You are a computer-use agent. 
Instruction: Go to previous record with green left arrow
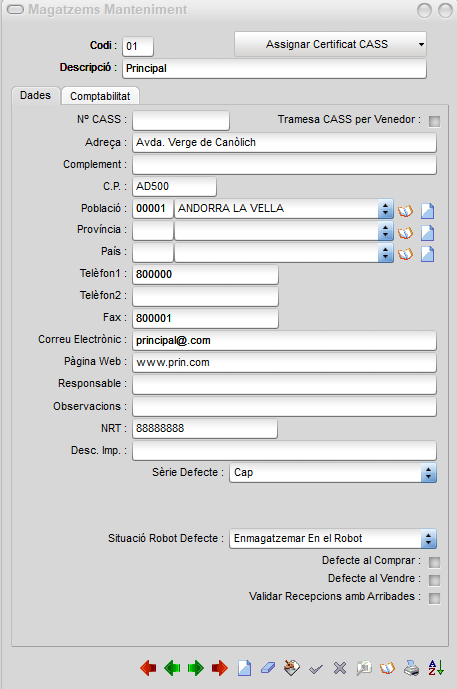point(172,668)
